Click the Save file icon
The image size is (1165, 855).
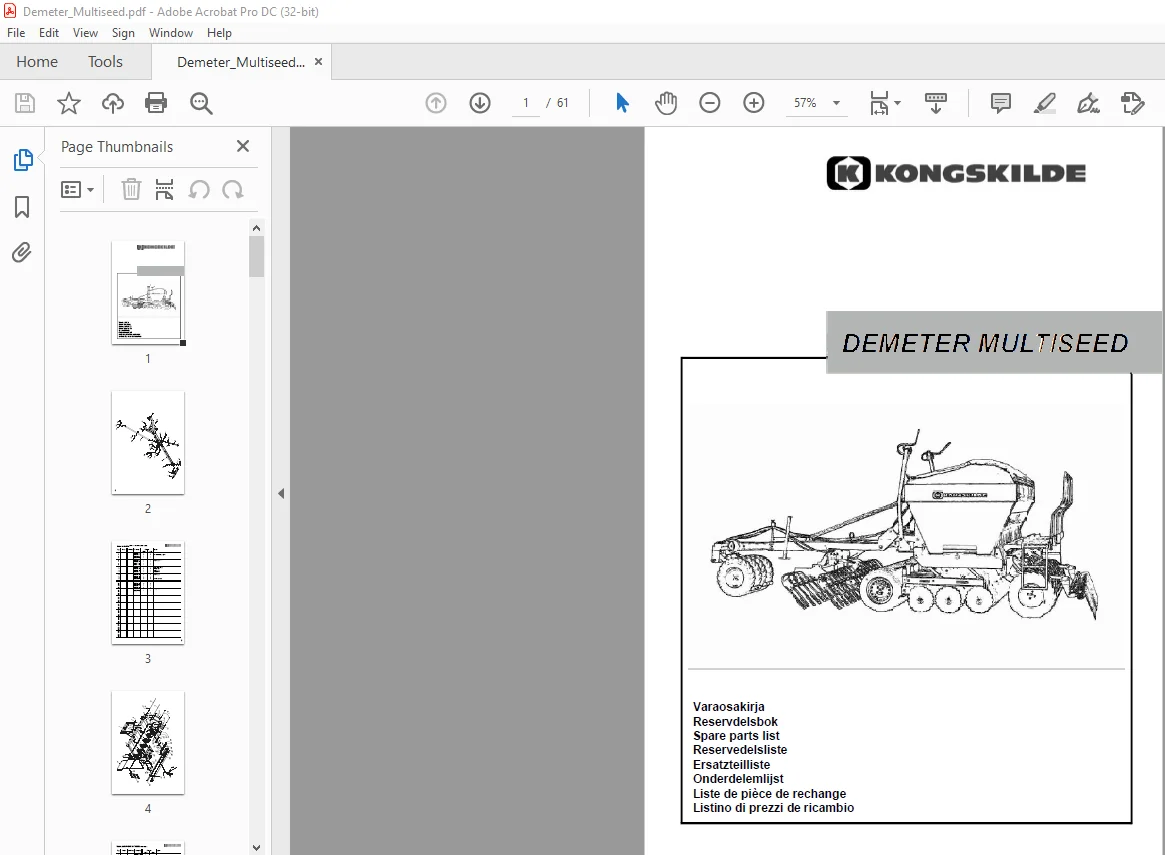pyautogui.click(x=25, y=103)
